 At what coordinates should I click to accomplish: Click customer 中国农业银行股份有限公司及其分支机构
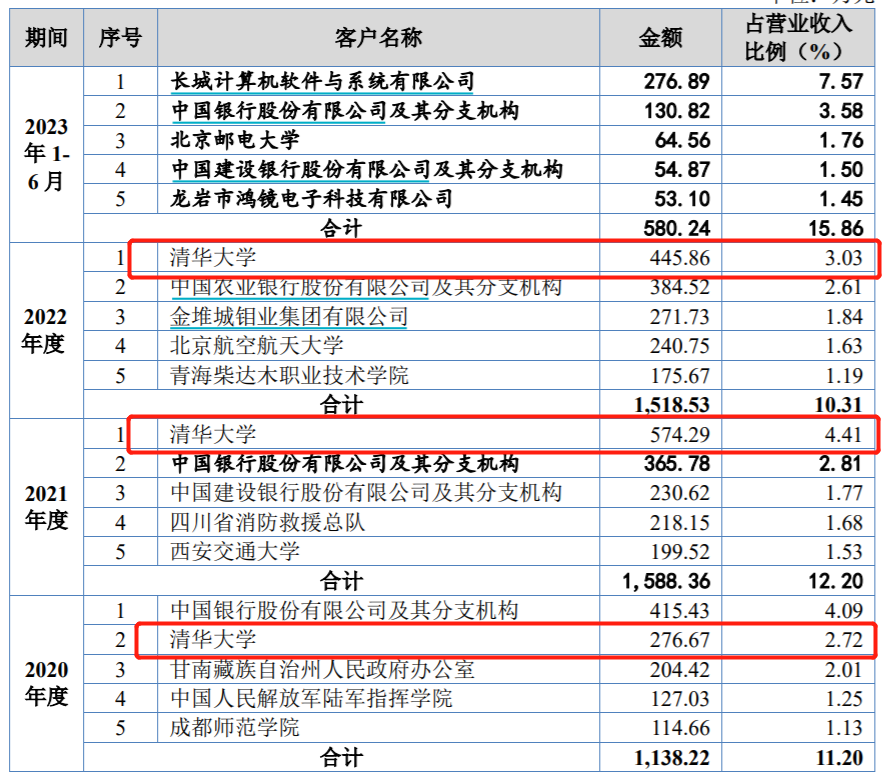(366, 287)
